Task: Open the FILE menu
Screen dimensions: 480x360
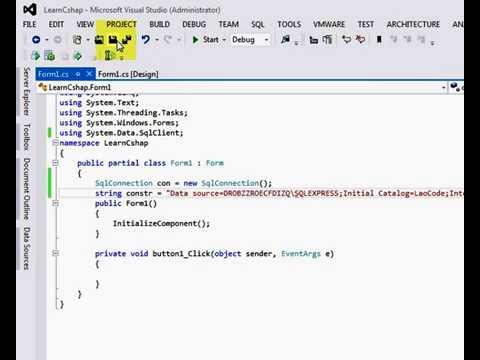Action: [29, 24]
